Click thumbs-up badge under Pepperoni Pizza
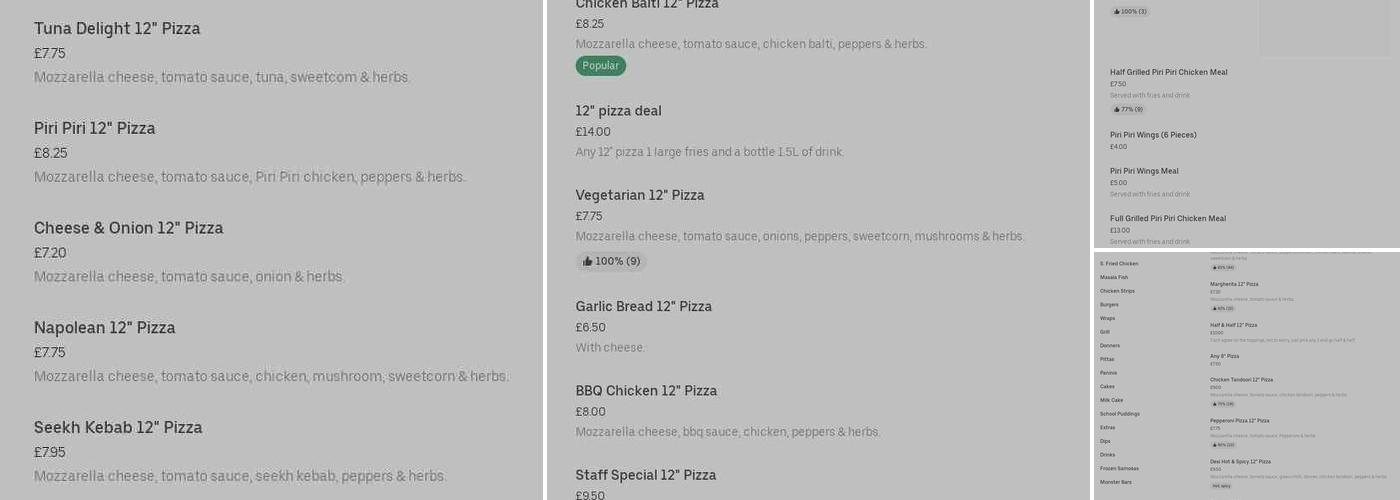This screenshot has width=1400, height=500. (x=1224, y=445)
